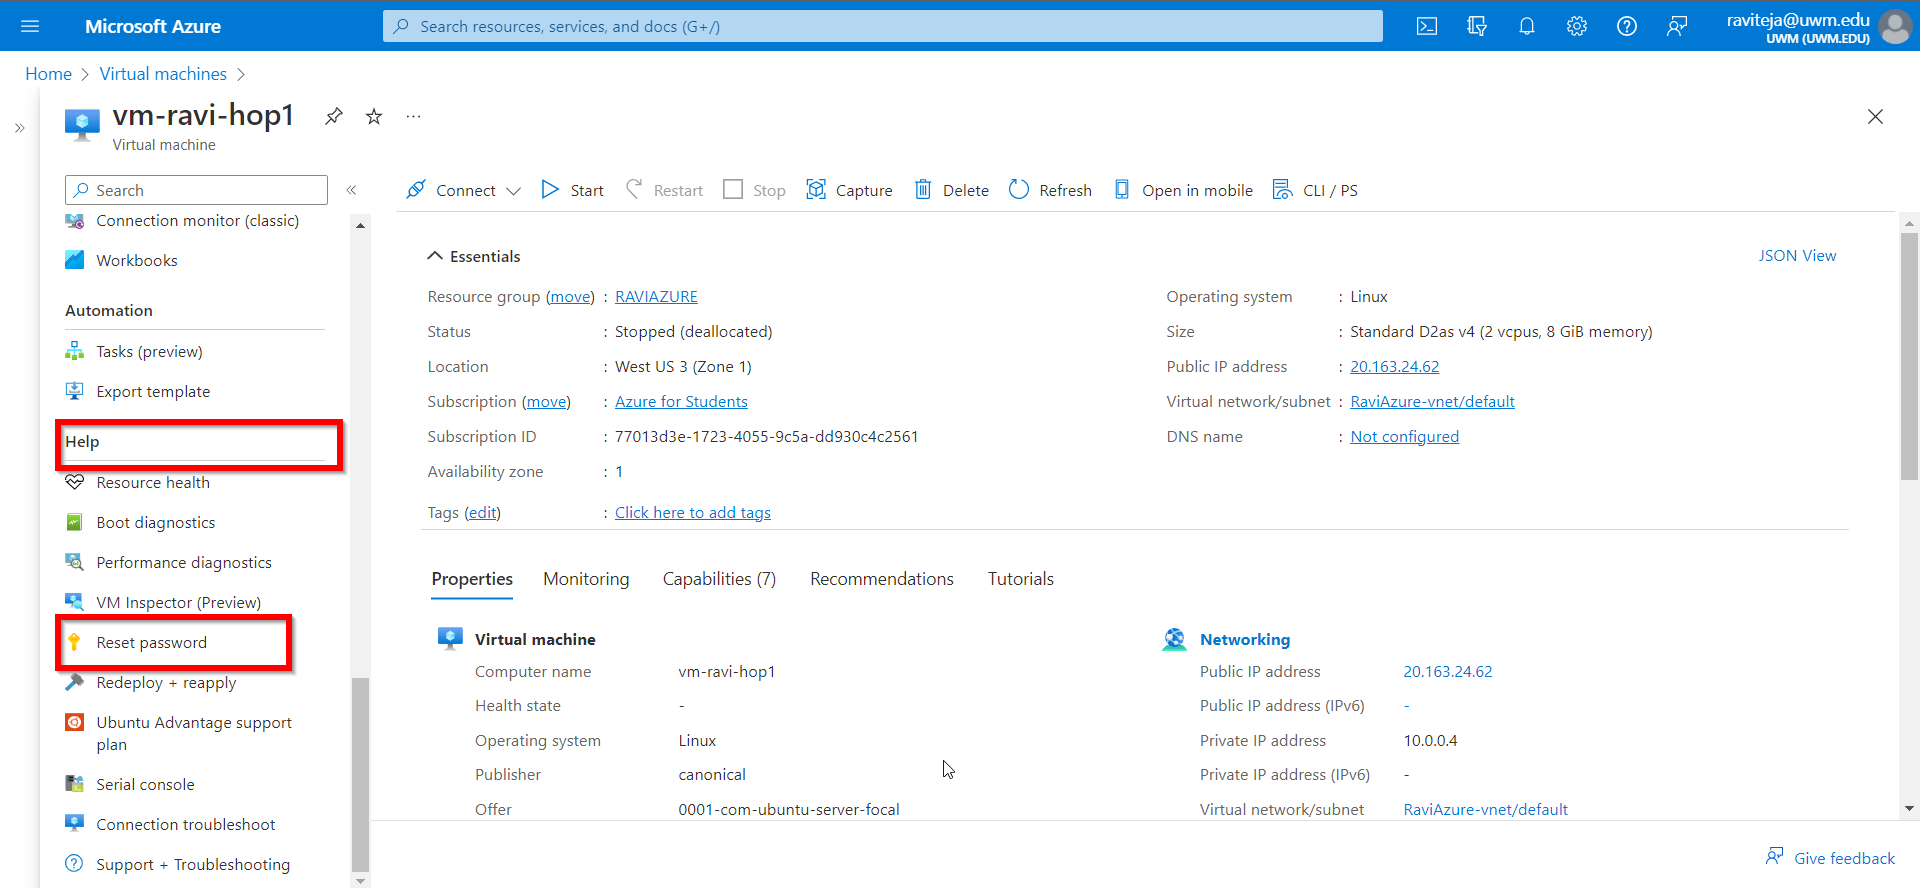Open the Capabilities (7) tab
The height and width of the screenshot is (888, 1920).
click(719, 579)
